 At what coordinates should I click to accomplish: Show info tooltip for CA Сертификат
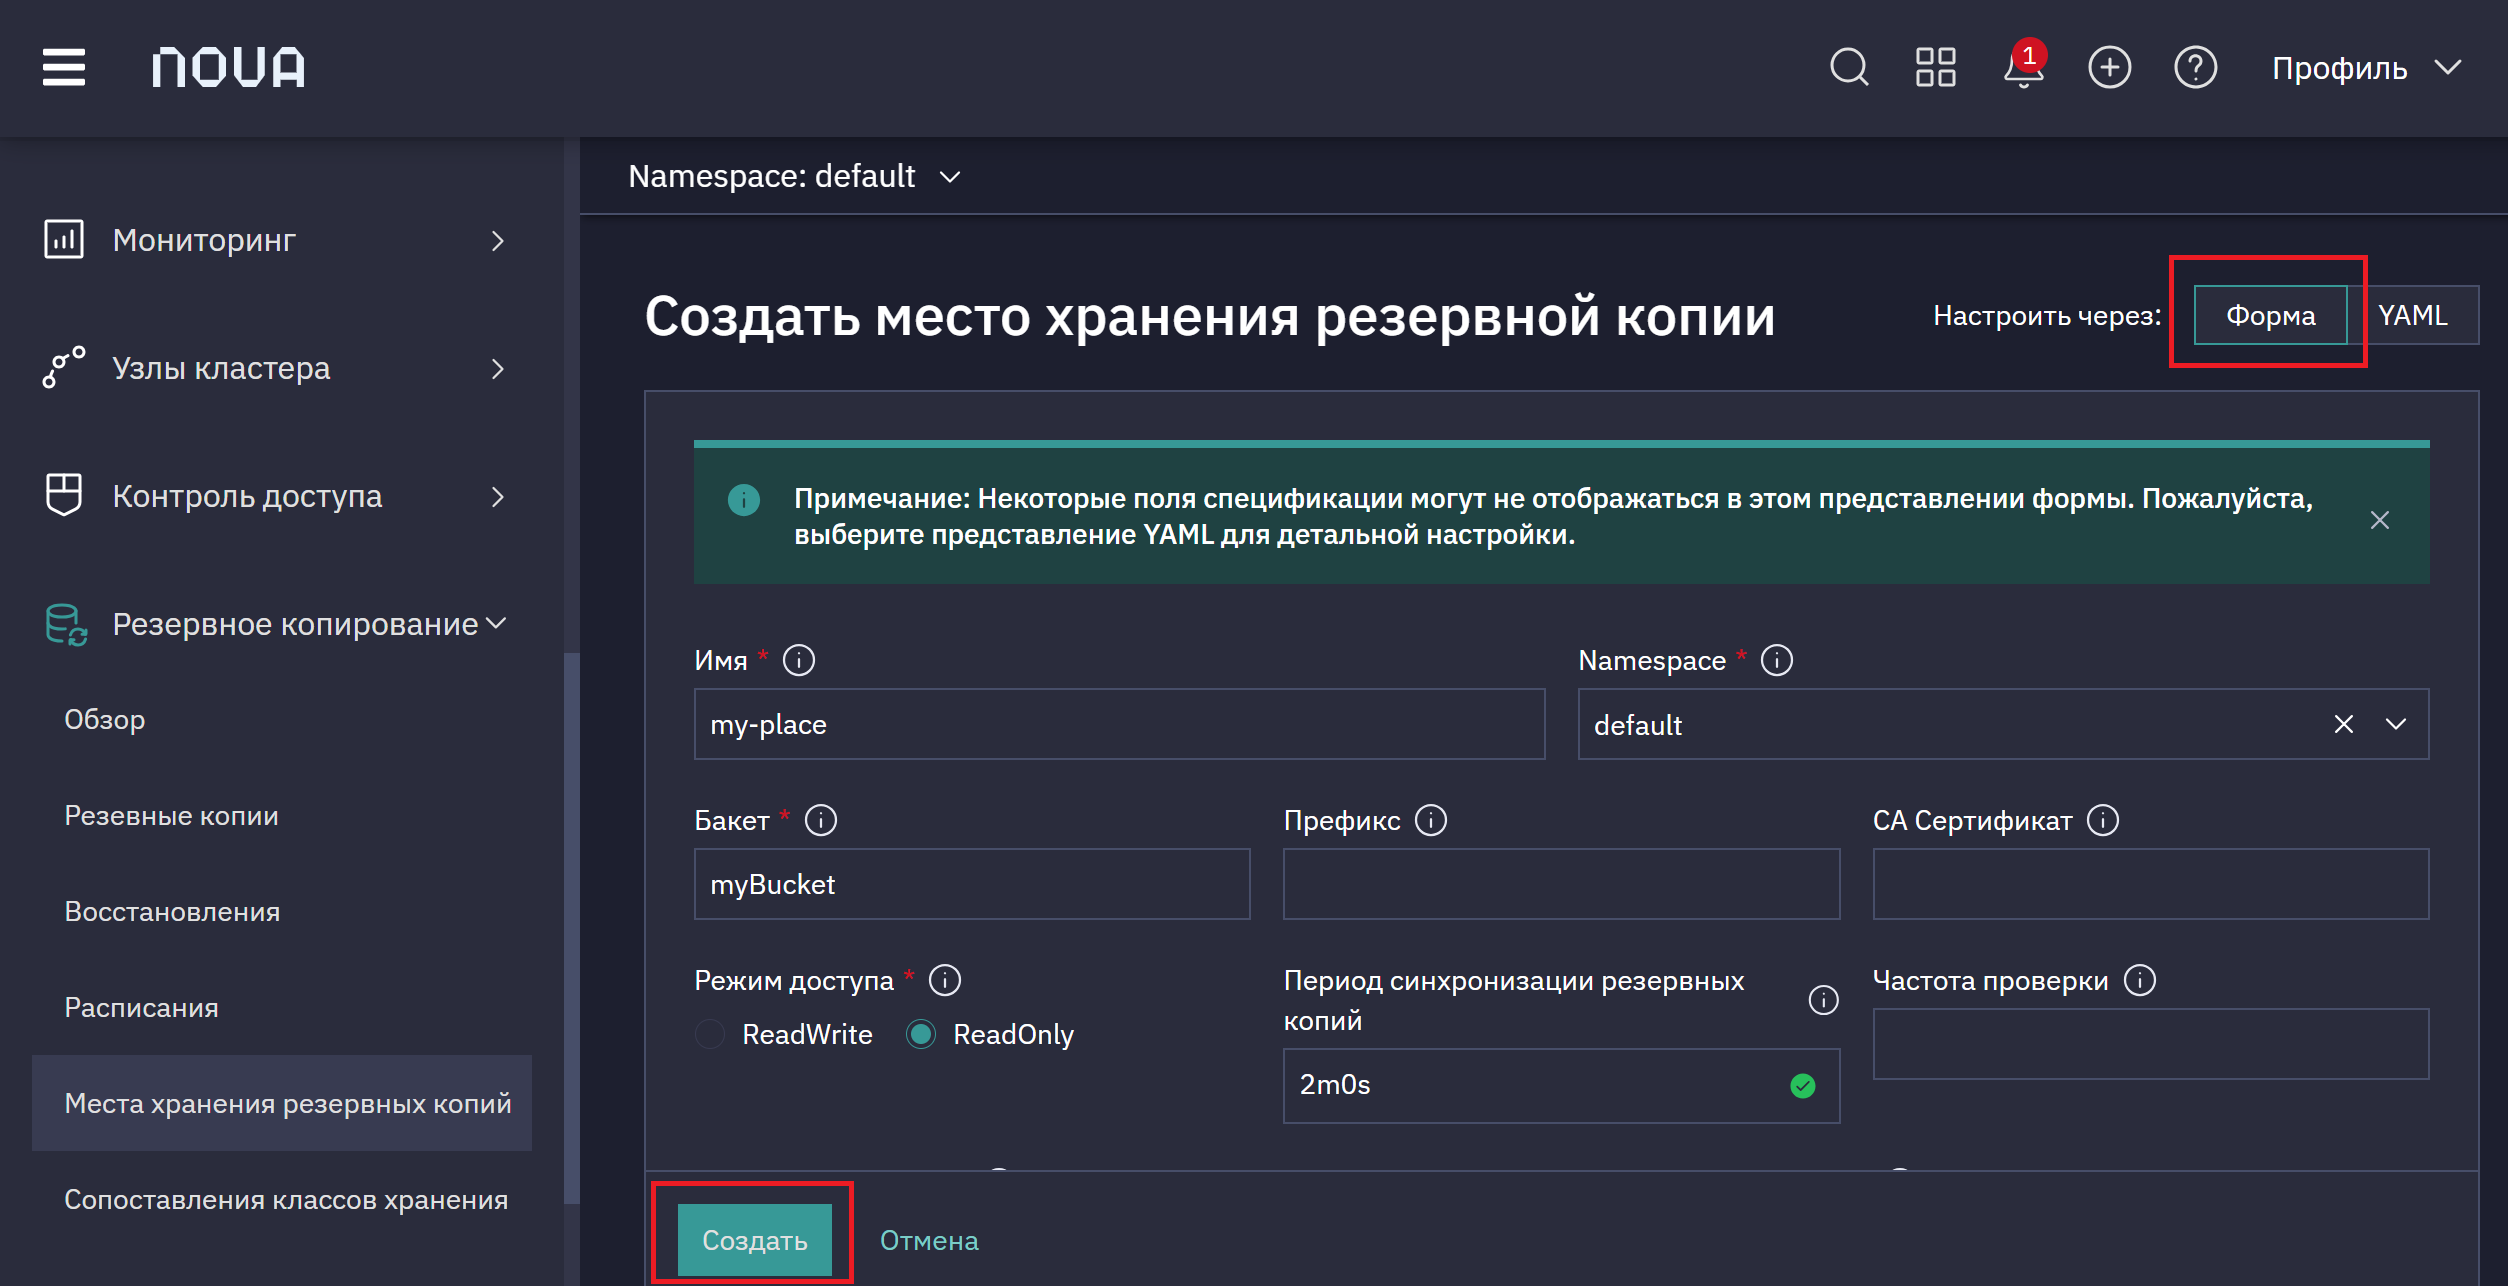point(2103,820)
